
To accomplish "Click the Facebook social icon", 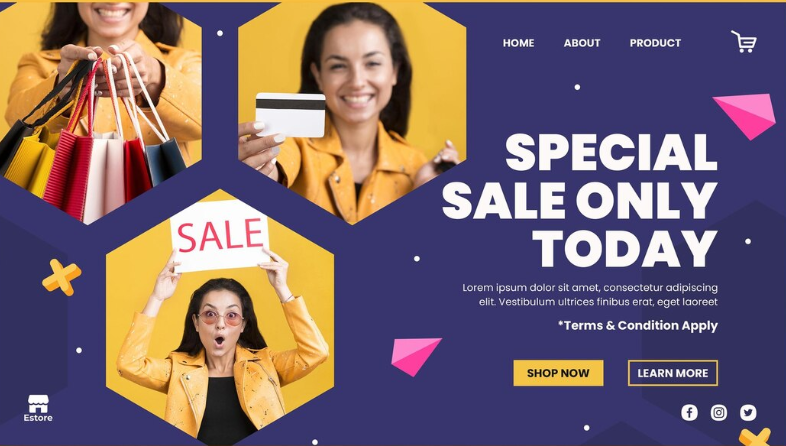I will coord(689,412).
